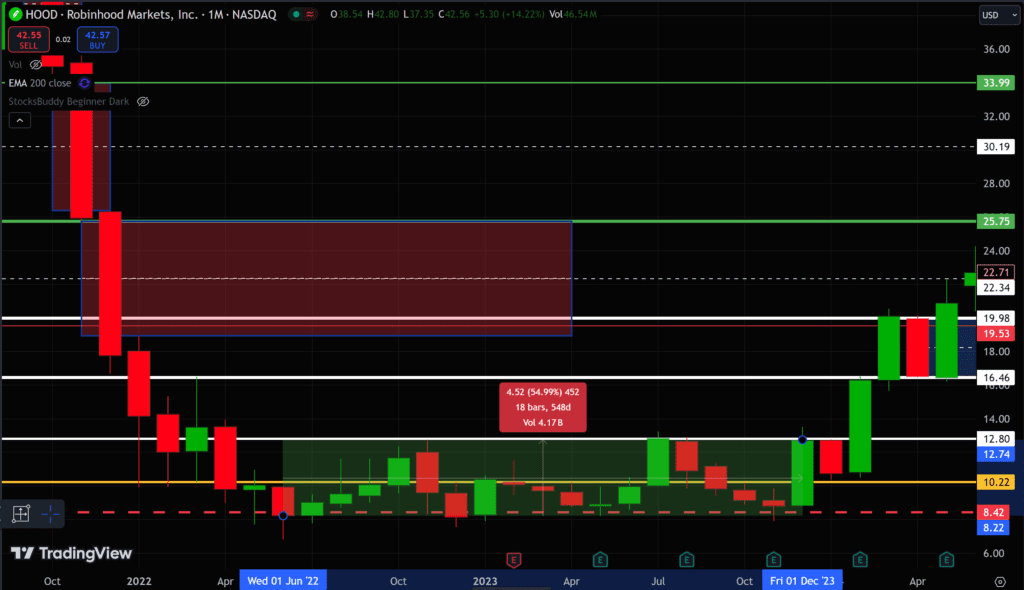Click the 0.02 spread value
This screenshot has height=590, width=1024.
pos(63,40)
